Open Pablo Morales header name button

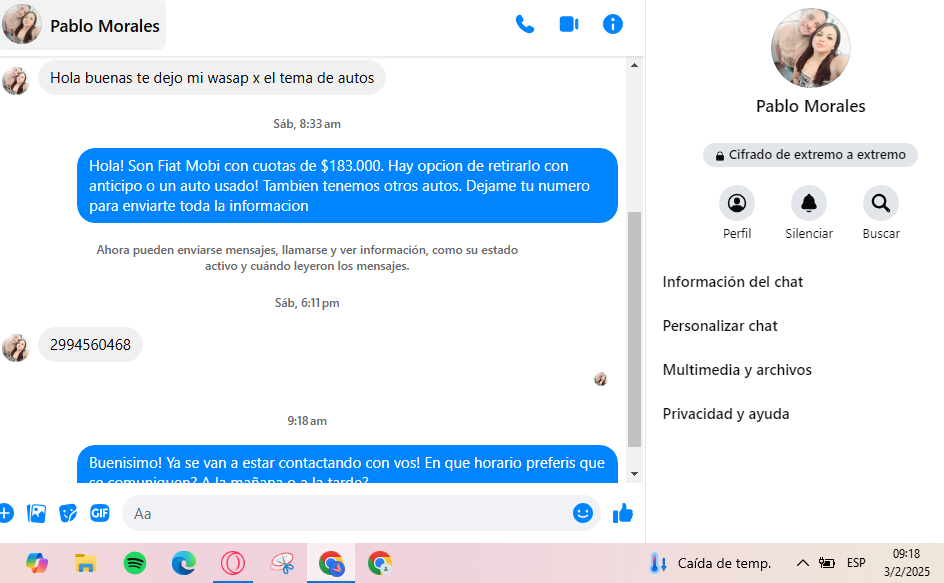tap(83, 25)
